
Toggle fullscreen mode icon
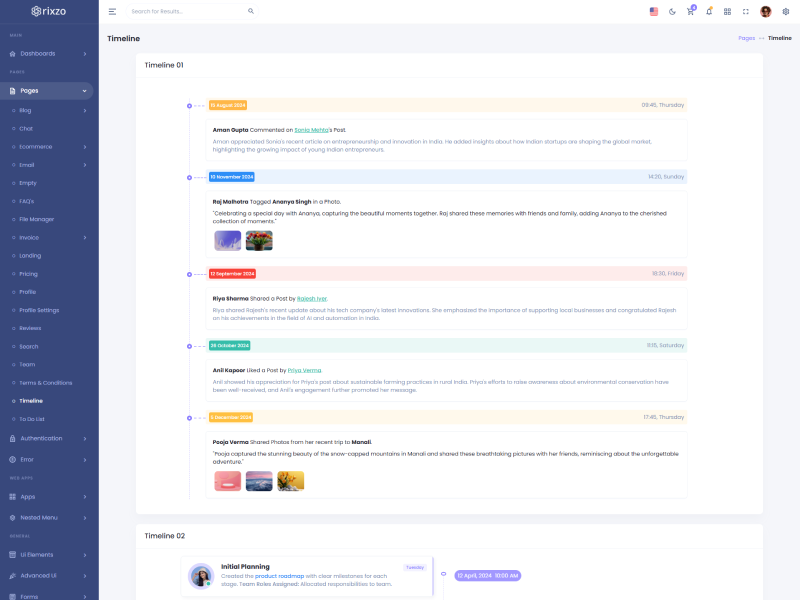point(745,11)
